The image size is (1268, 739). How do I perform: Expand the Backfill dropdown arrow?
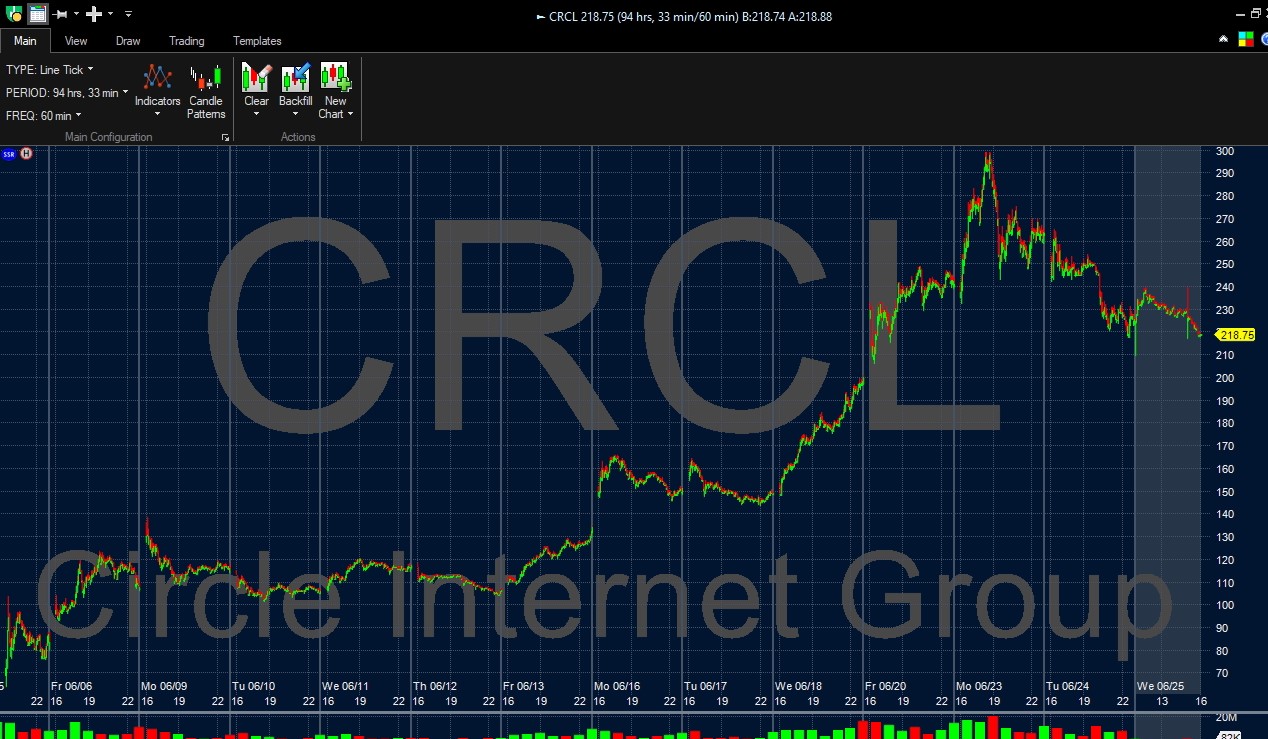295,114
